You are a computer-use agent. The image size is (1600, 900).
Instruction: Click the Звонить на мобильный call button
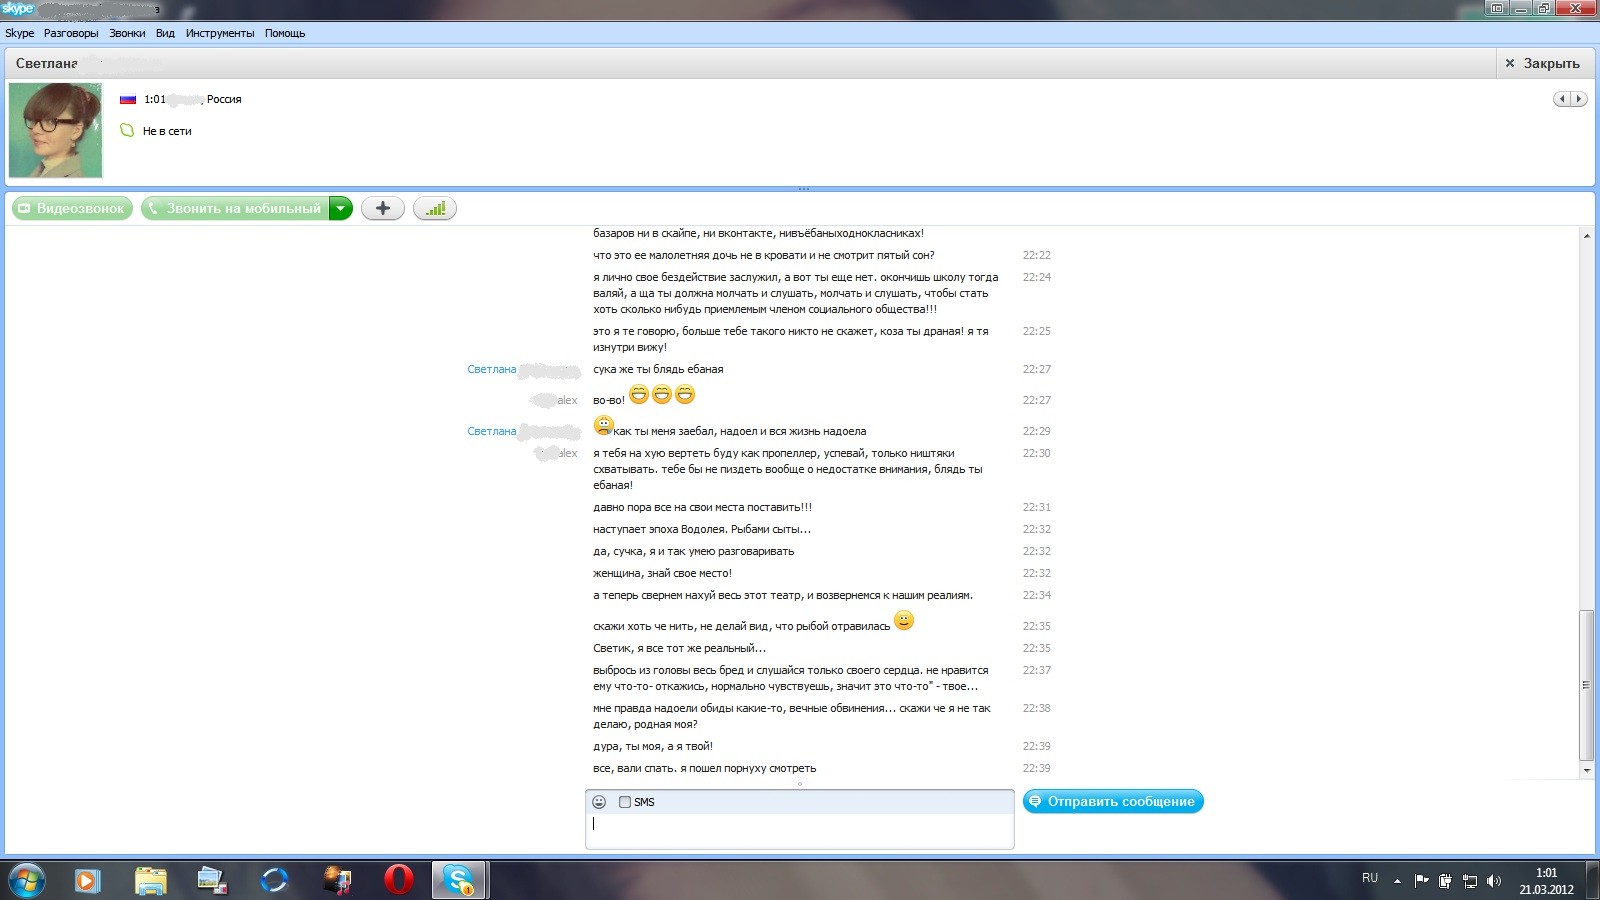235,209
